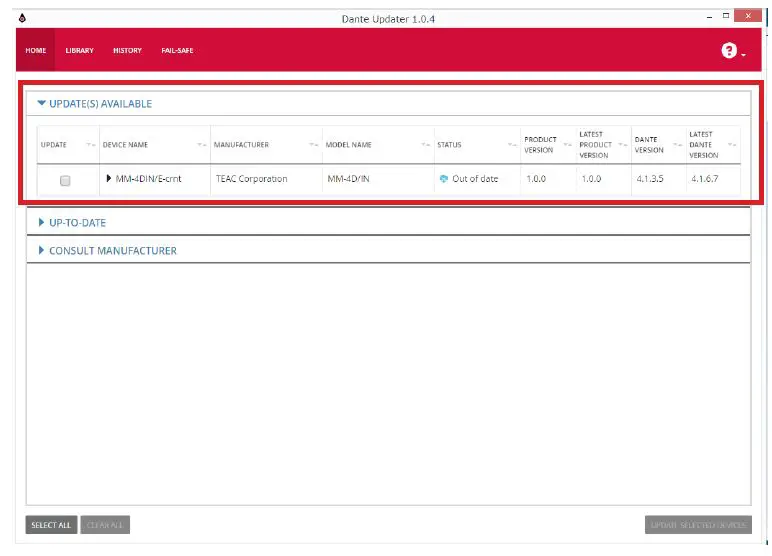Image resolution: width=772 pixels, height=556 pixels.
Task: Maximize the Dante Updater window
Action: [726, 16]
